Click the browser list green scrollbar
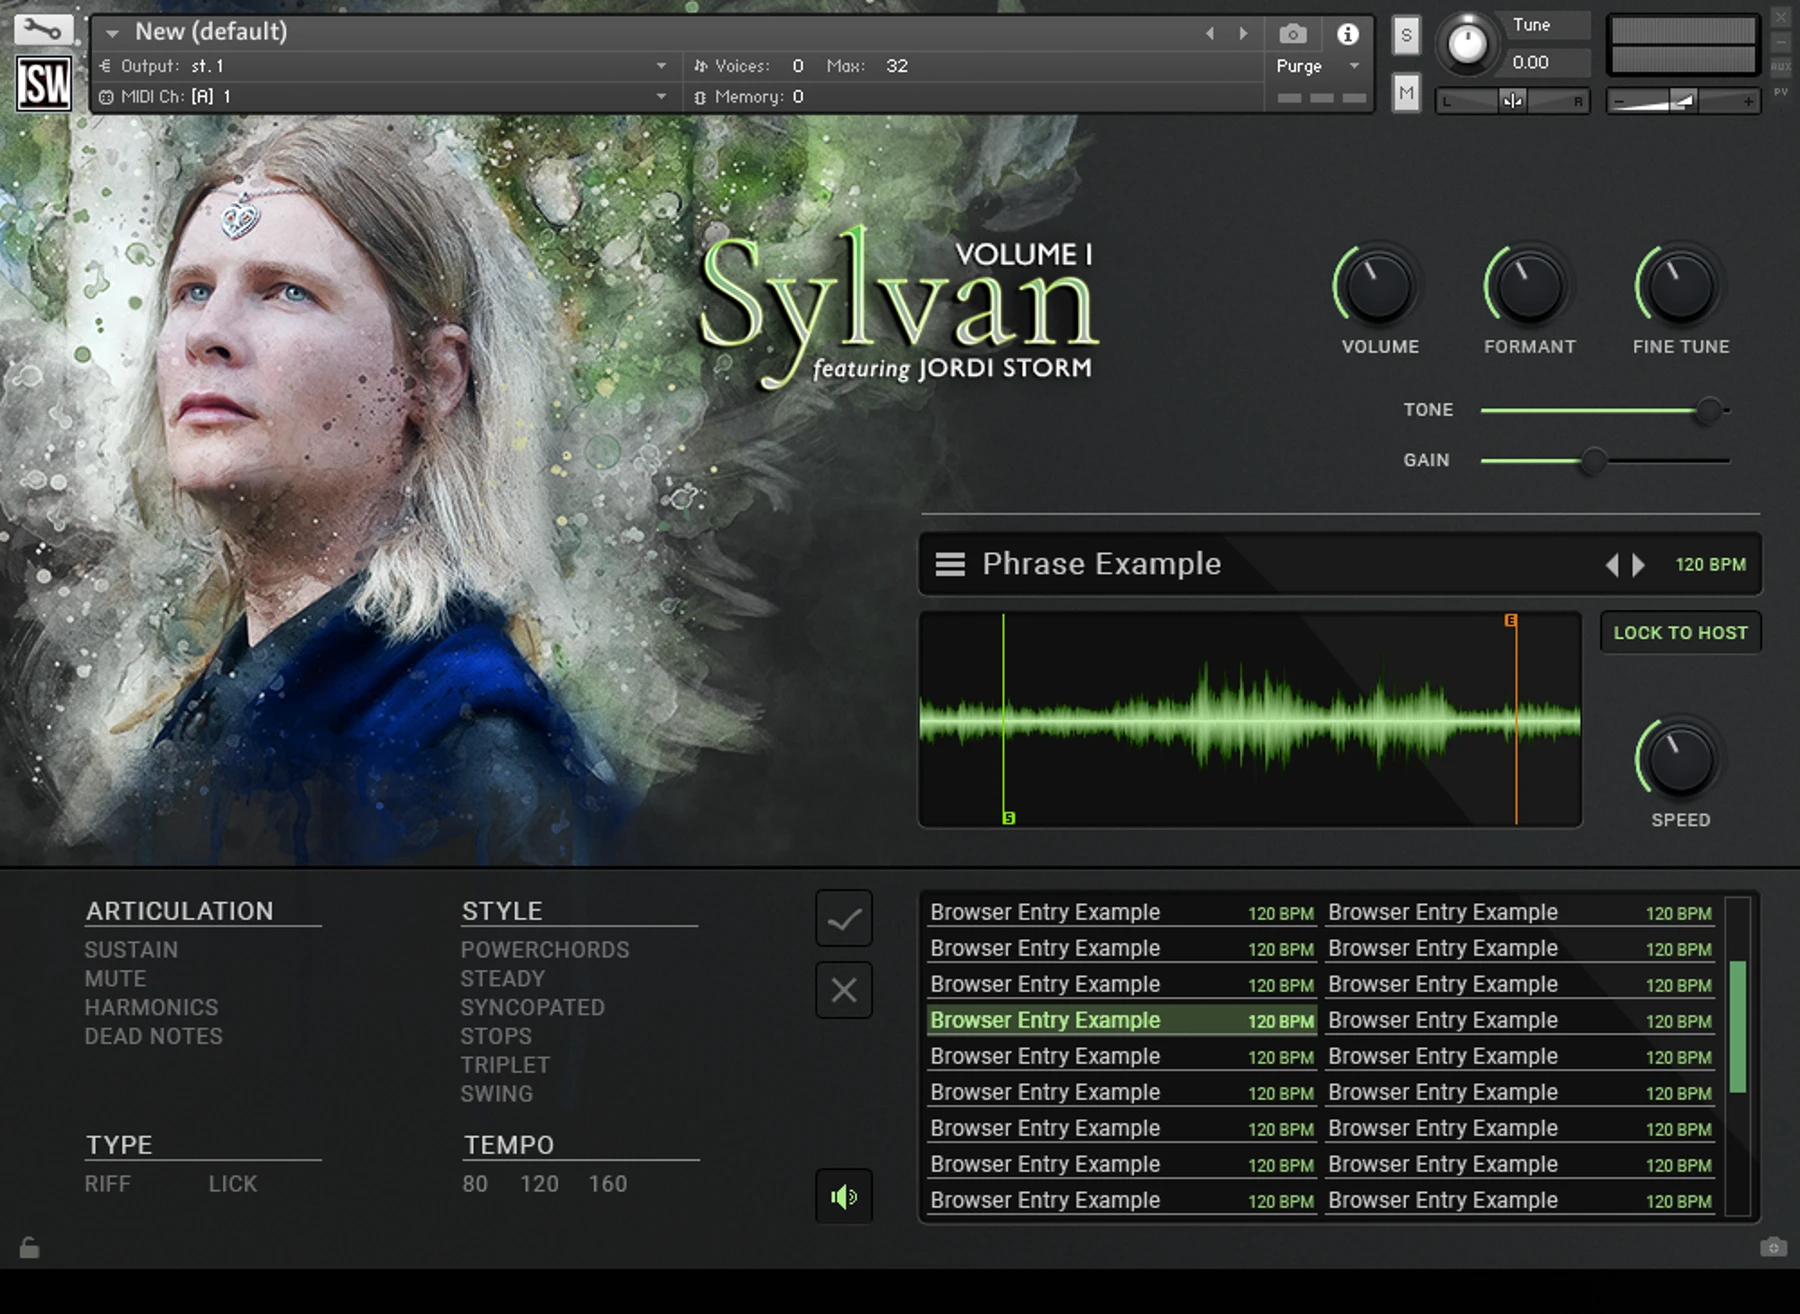1800x1314 pixels. coord(1738,1027)
